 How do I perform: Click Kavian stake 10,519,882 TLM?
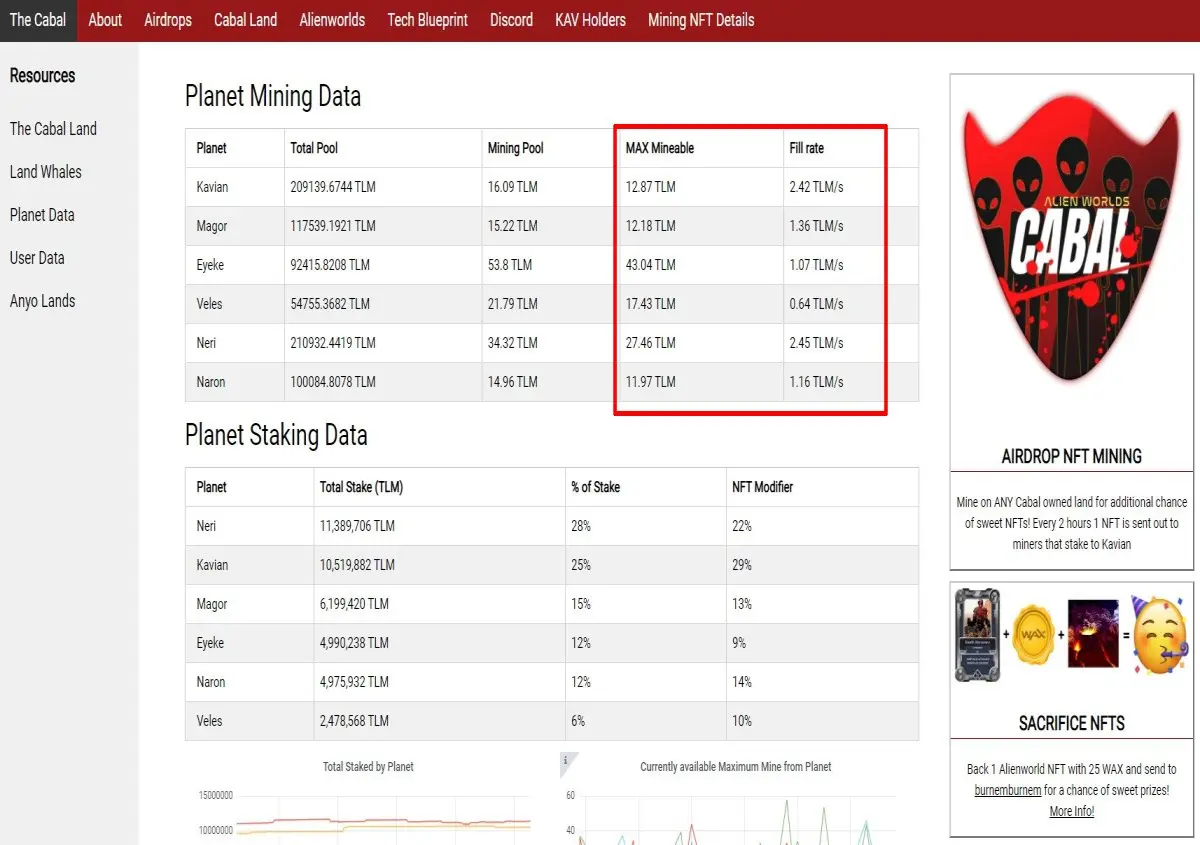click(x=357, y=565)
